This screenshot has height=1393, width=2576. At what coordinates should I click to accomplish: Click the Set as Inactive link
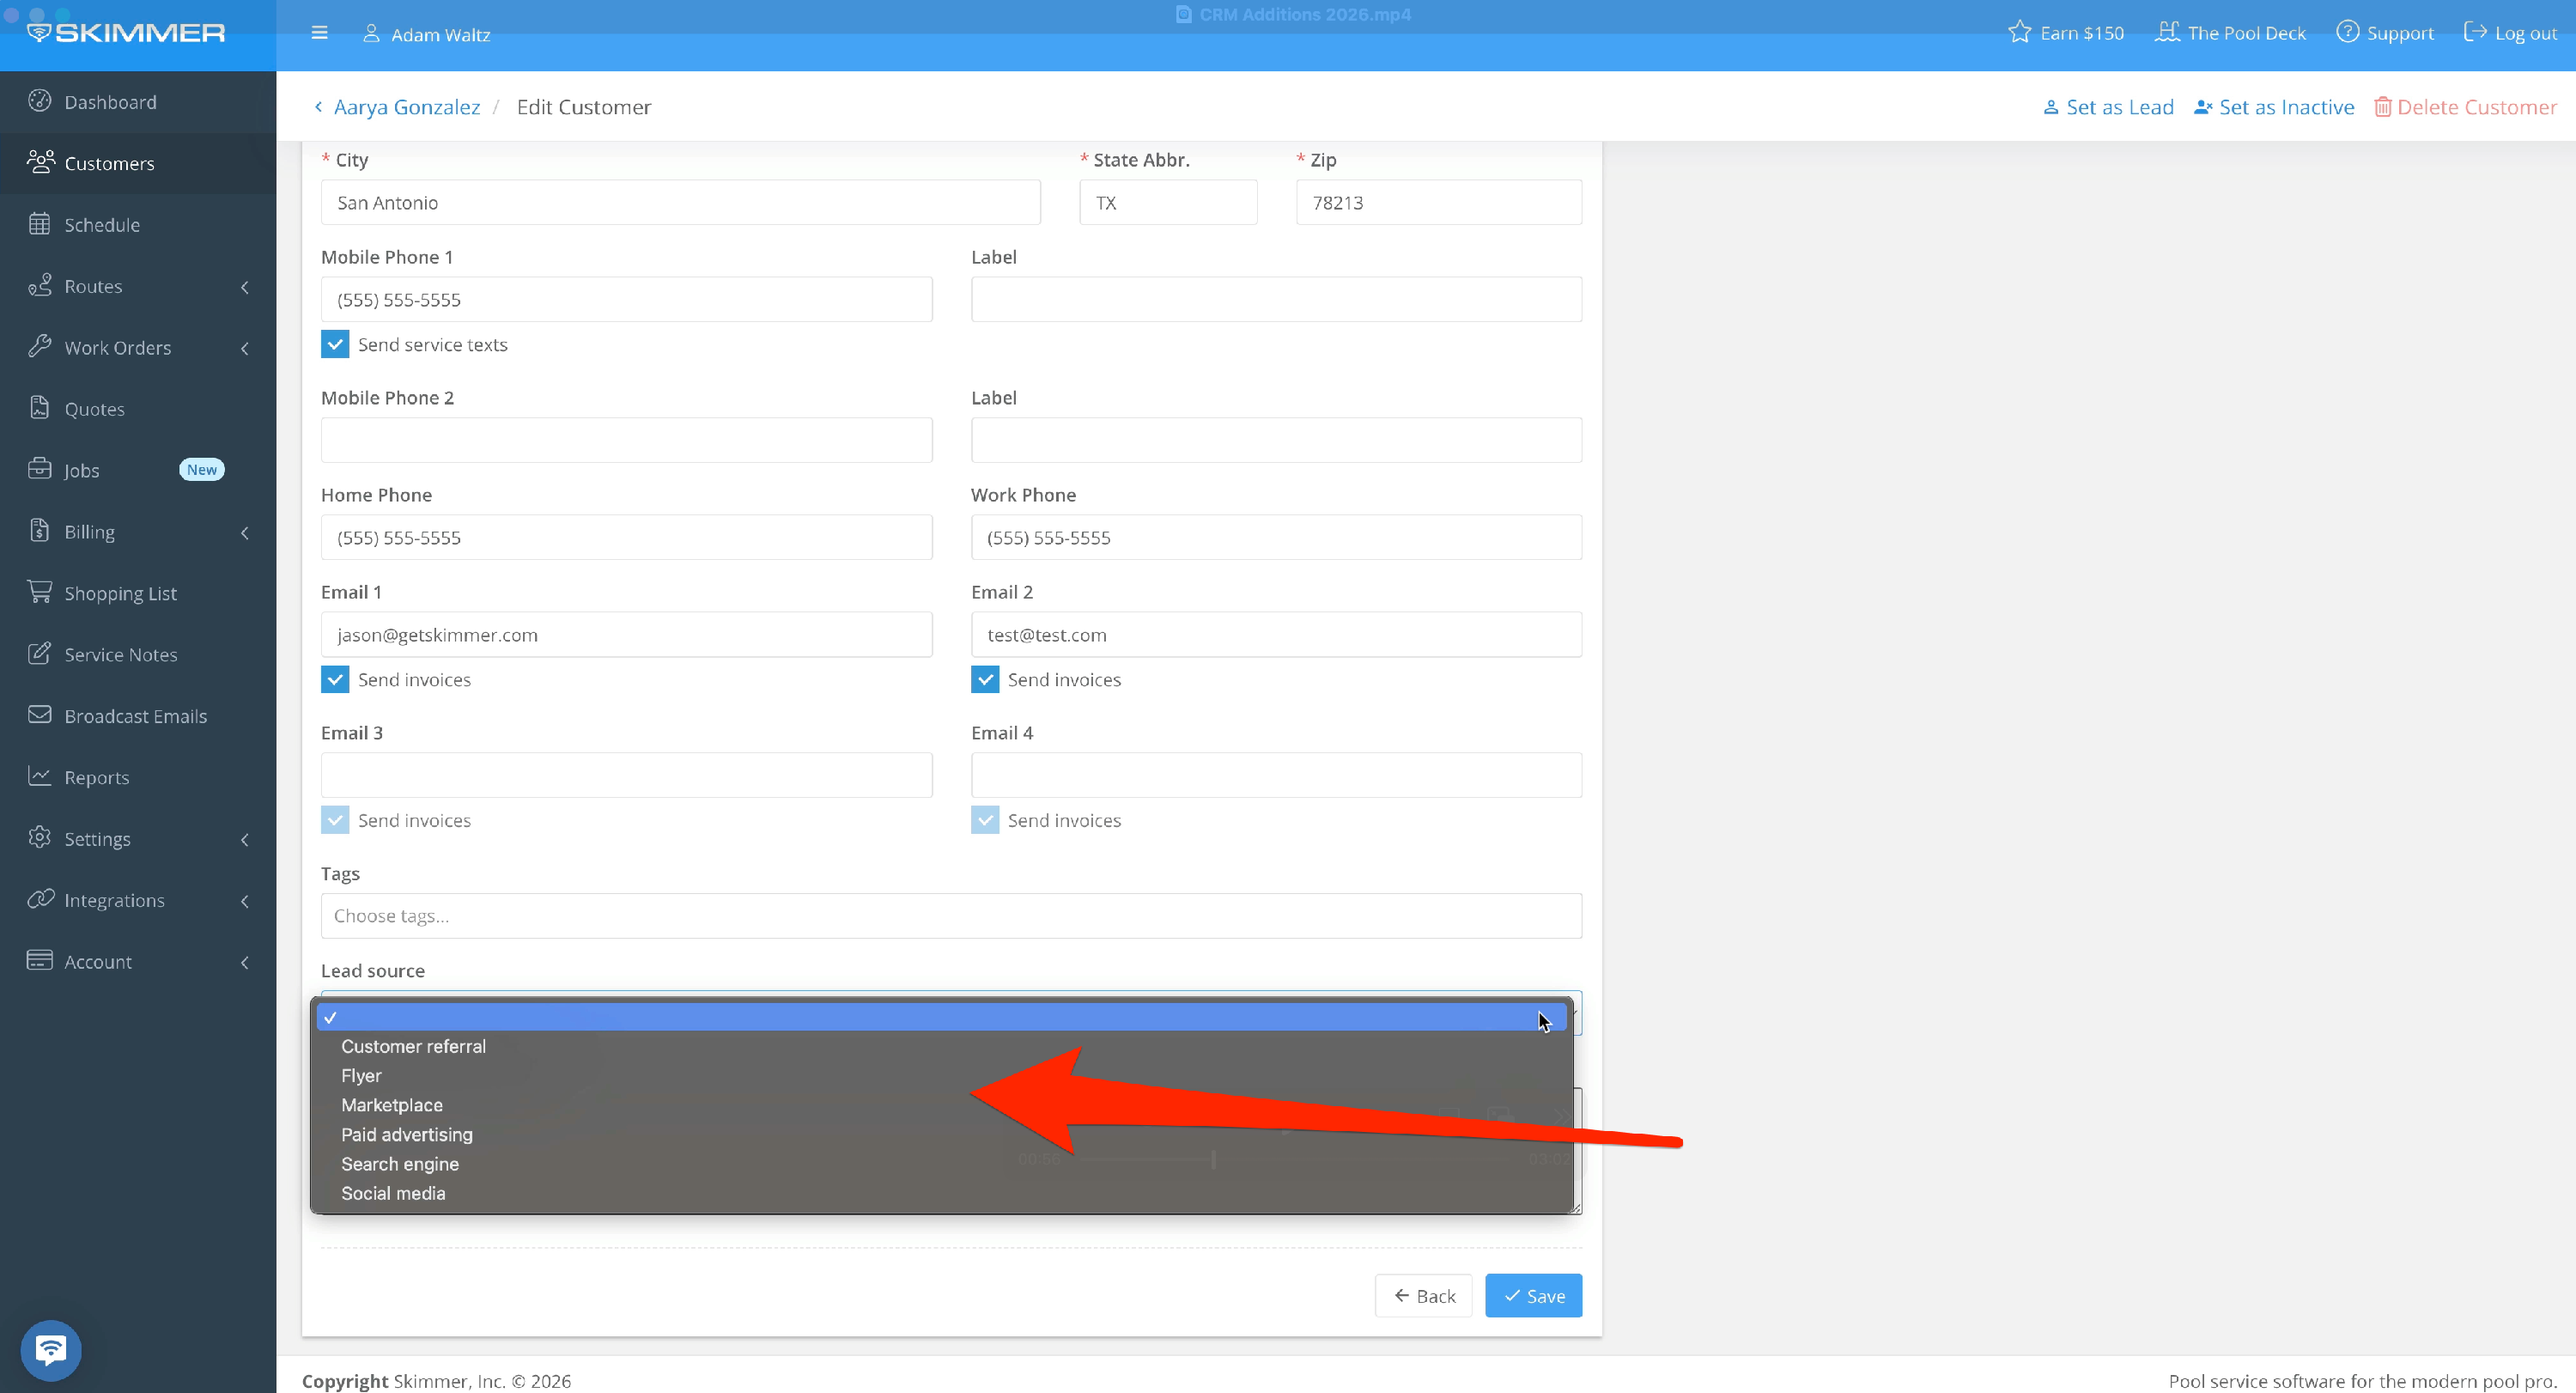coord(2274,107)
